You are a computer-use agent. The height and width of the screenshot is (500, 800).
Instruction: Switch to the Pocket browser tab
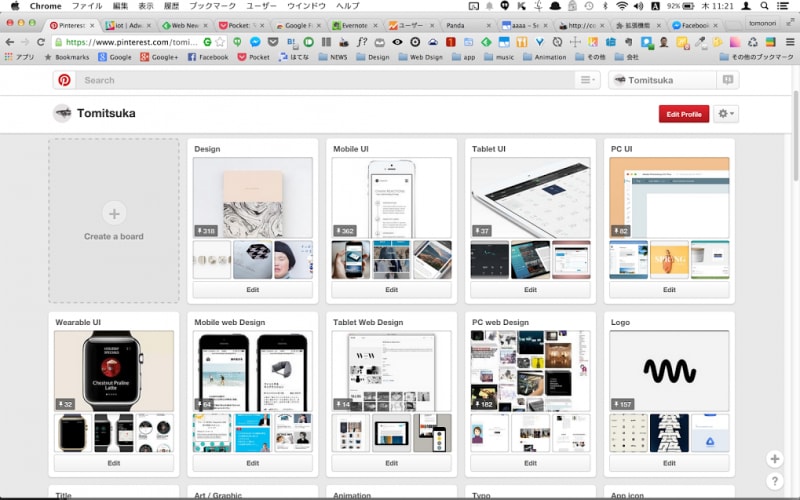coord(242,24)
